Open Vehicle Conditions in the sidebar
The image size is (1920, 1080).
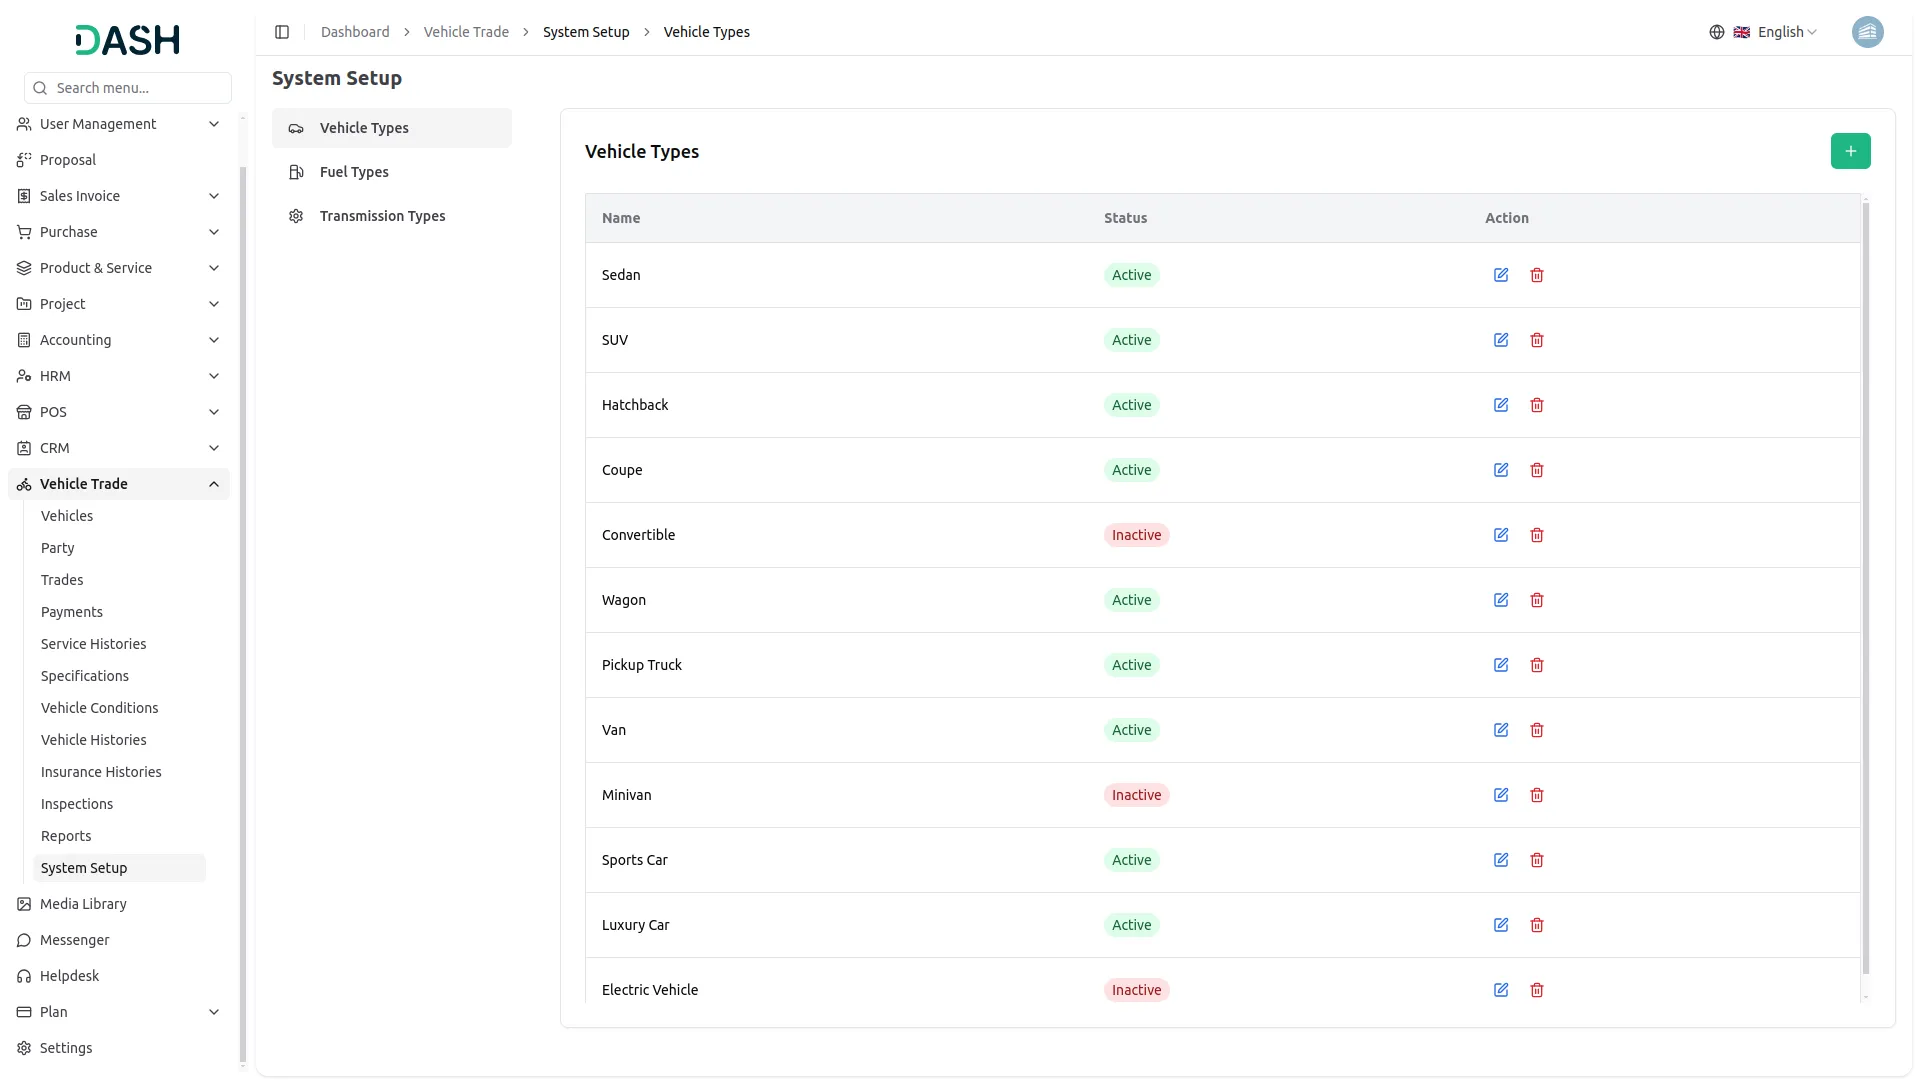coord(99,708)
